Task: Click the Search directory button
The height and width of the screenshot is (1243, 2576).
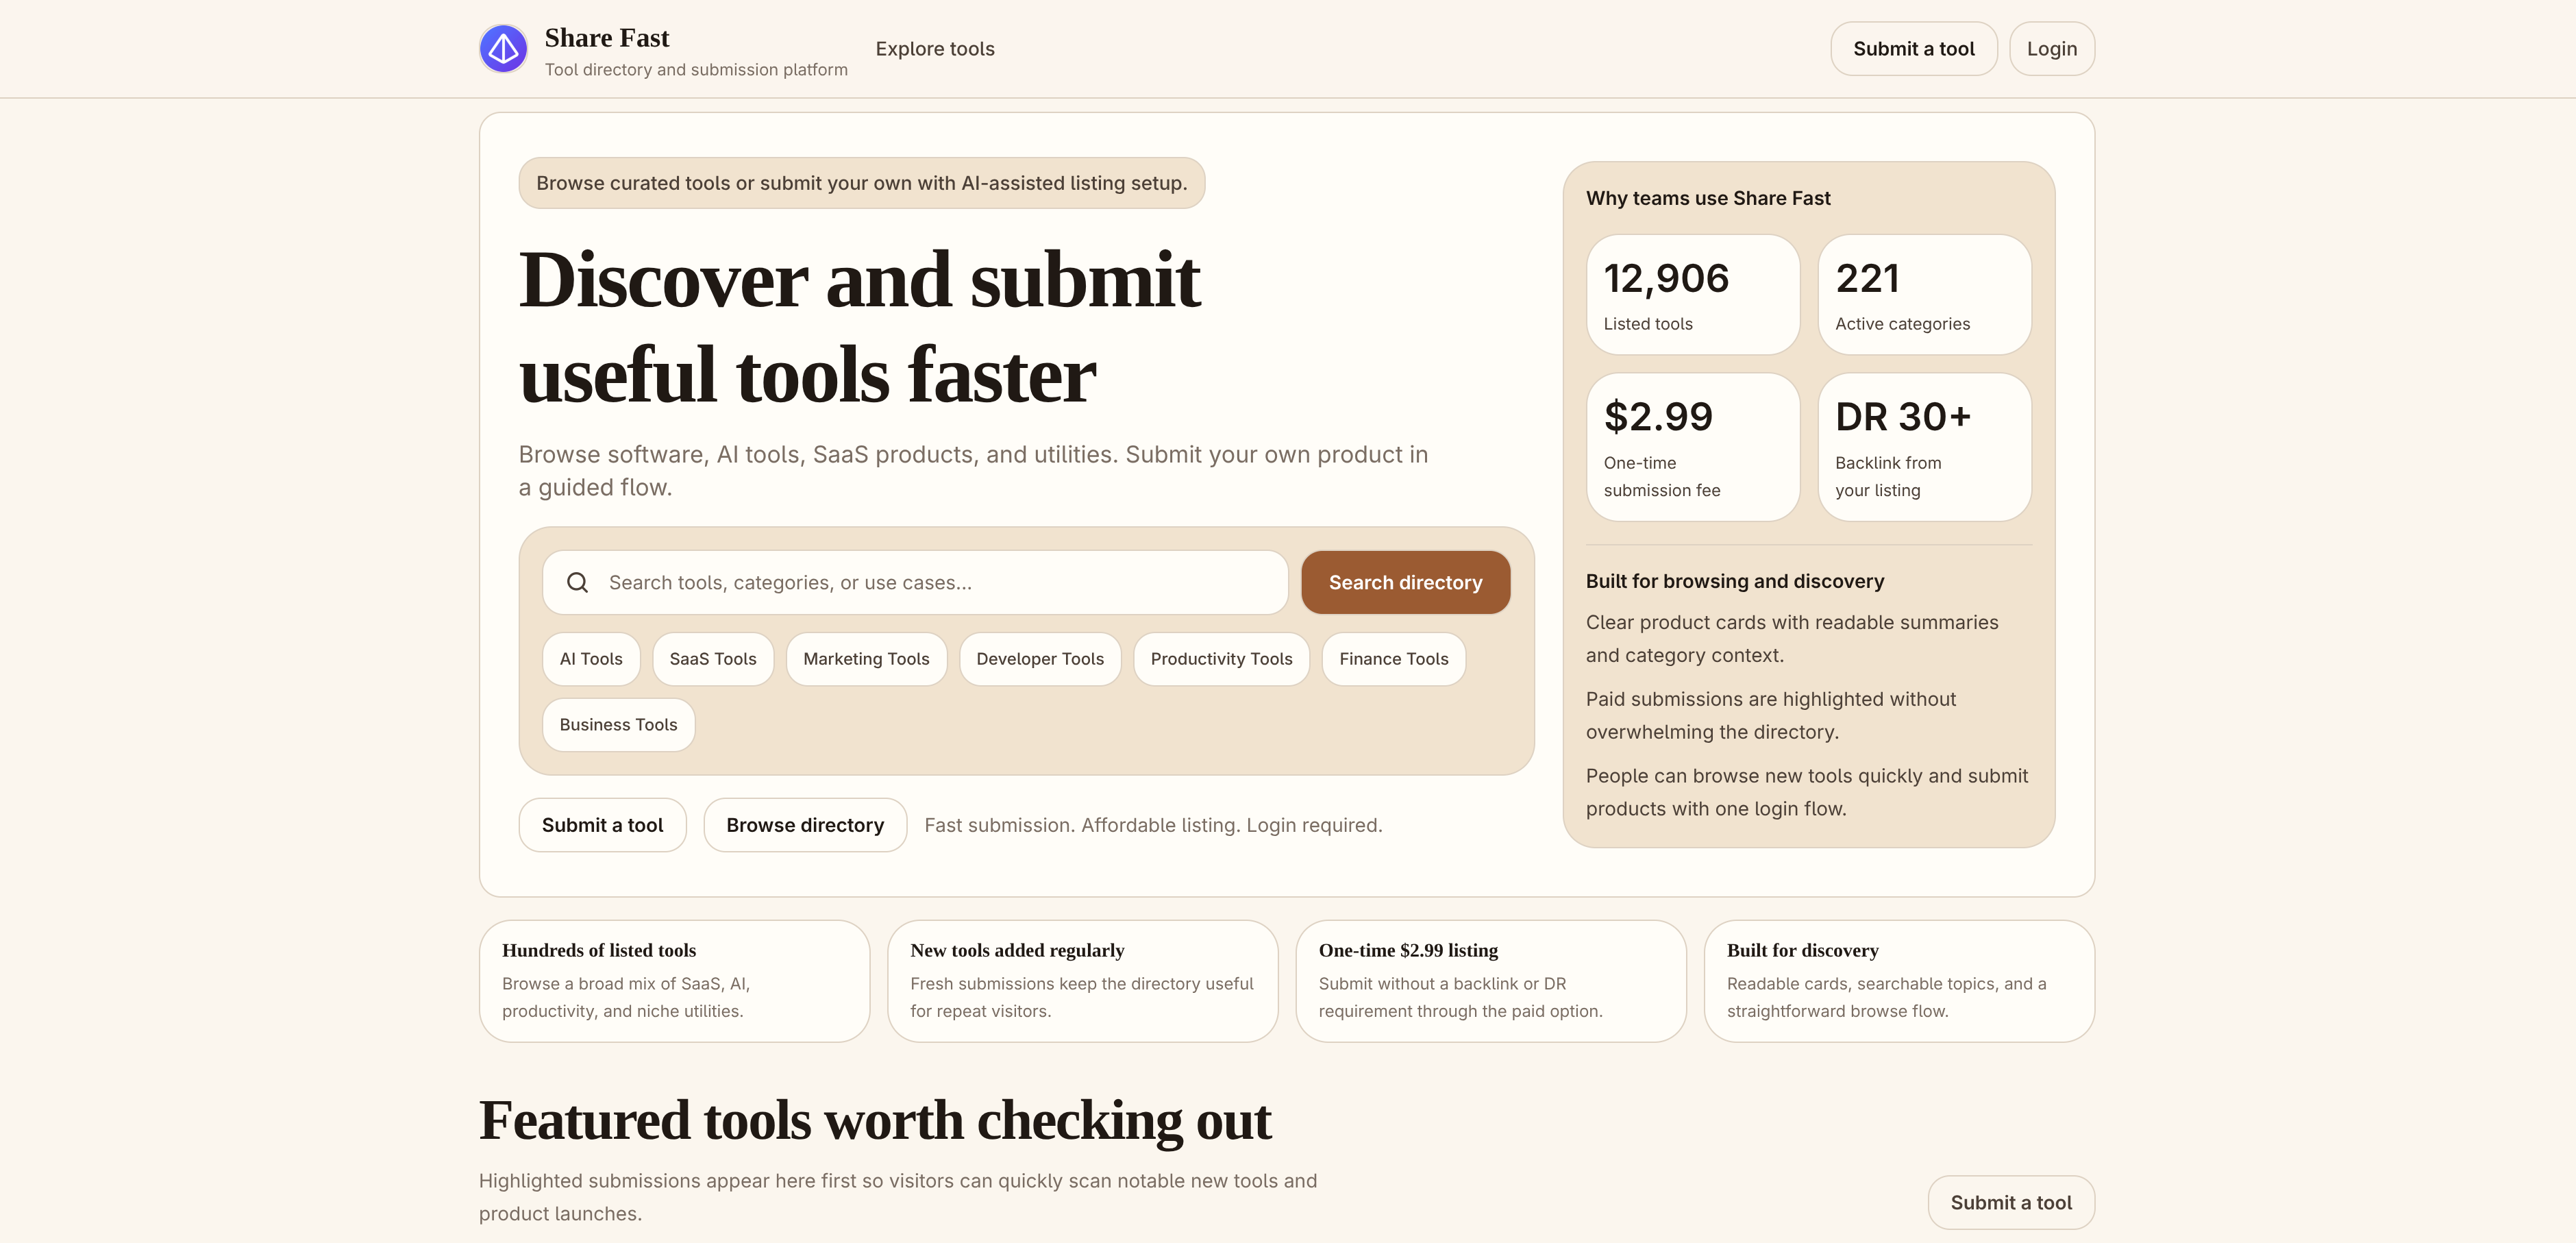Action: 1405,582
